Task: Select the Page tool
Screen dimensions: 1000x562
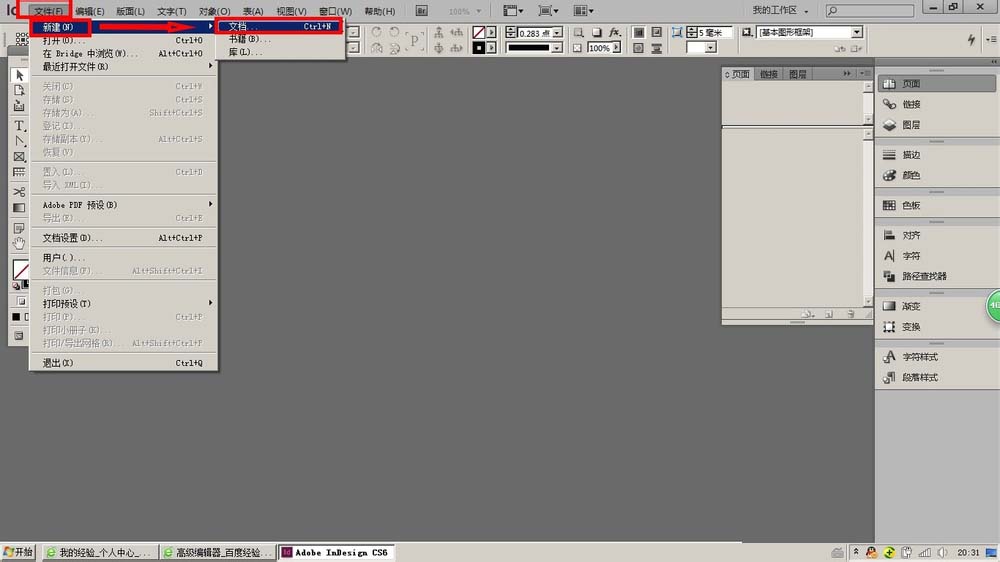Action: click(x=19, y=91)
